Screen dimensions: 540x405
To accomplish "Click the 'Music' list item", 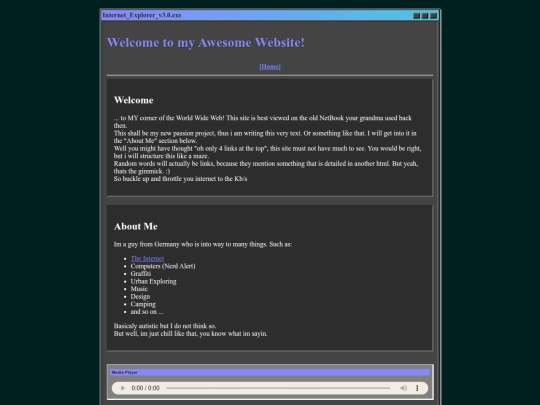I will pyautogui.click(x=139, y=289).
